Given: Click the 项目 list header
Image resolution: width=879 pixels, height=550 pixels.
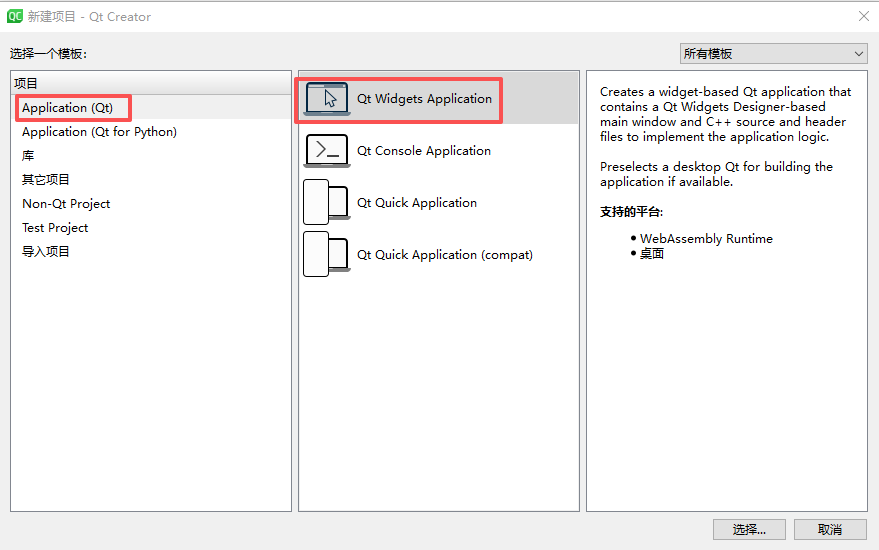Looking at the screenshot, I should point(151,84).
